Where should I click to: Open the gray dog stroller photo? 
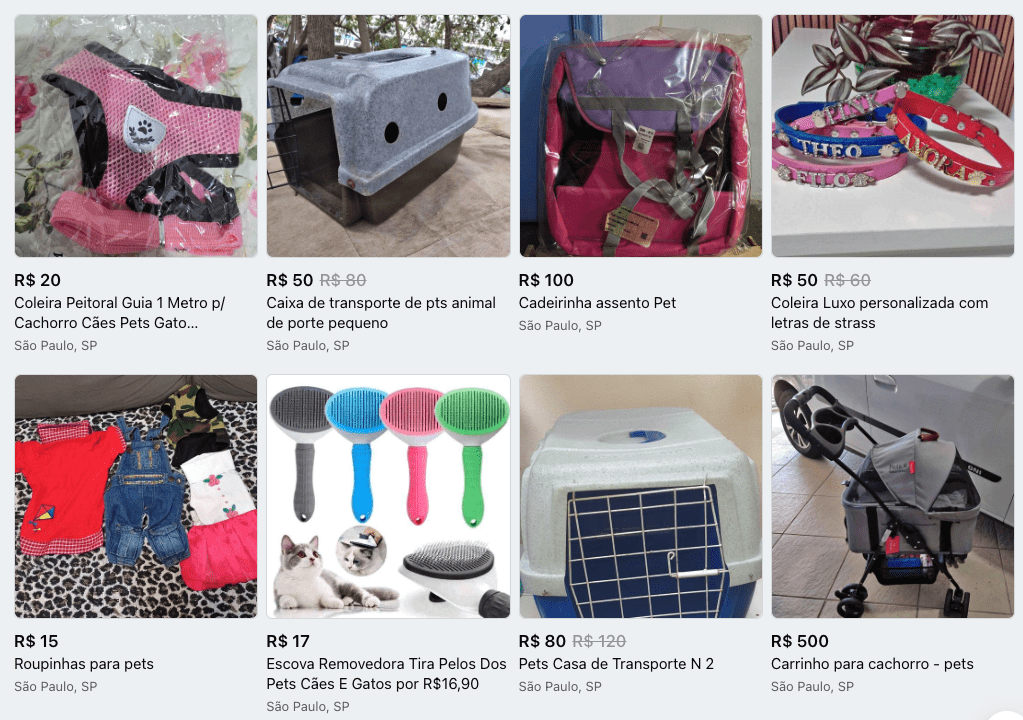(x=893, y=496)
